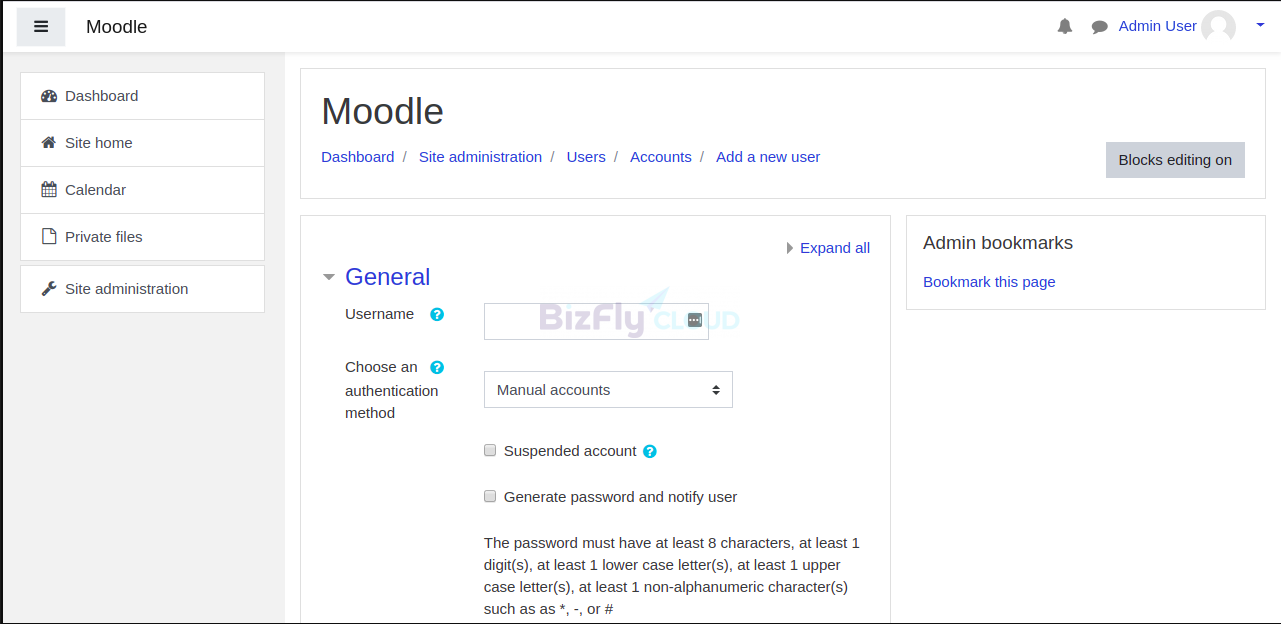Open the messages speech bubble icon
The height and width of the screenshot is (624, 1281).
[x=1100, y=27]
